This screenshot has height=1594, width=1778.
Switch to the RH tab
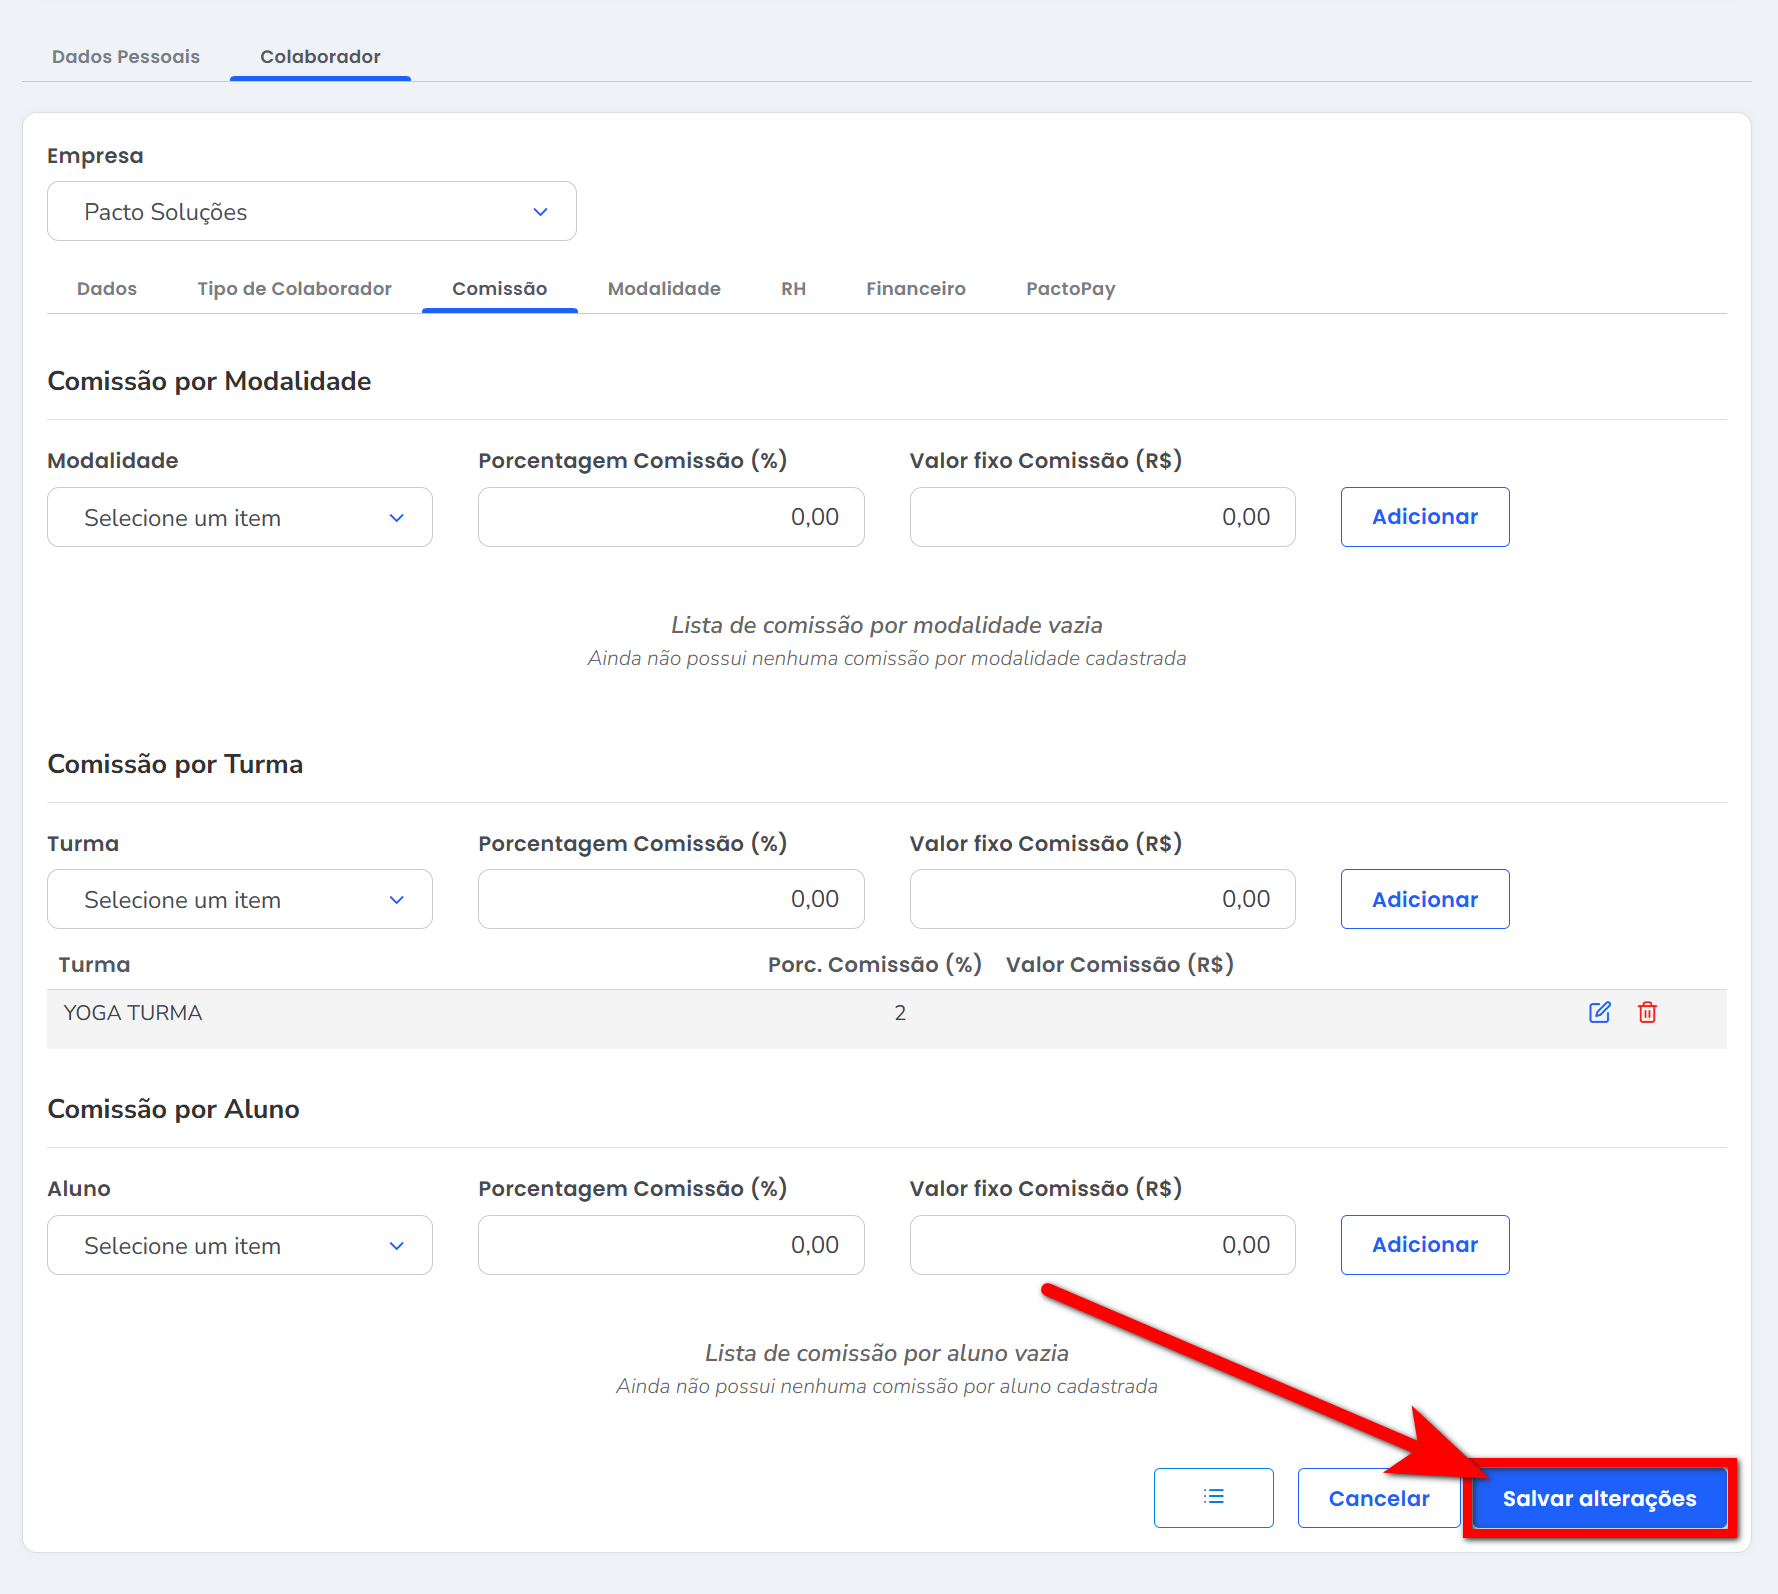(793, 289)
